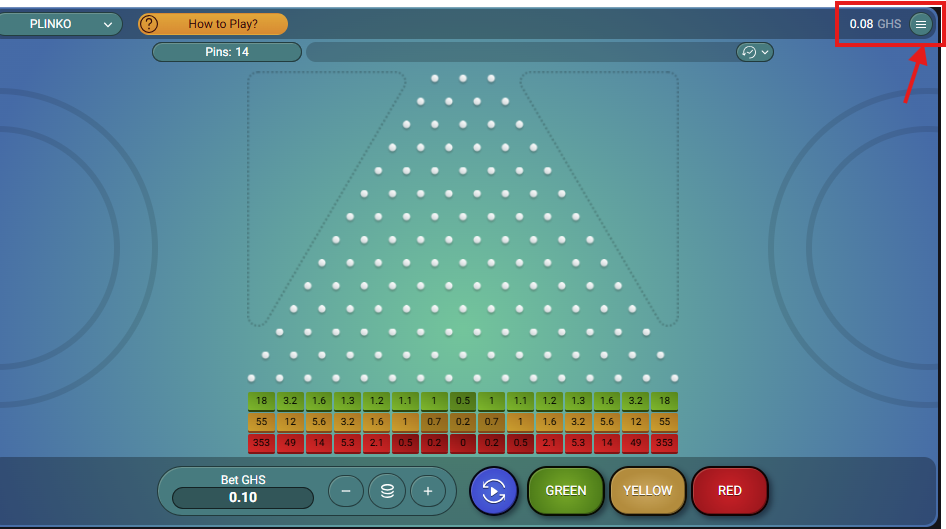Click the Bet GHS amount field
Image resolution: width=946 pixels, height=529 pixels.
[243, 497]
